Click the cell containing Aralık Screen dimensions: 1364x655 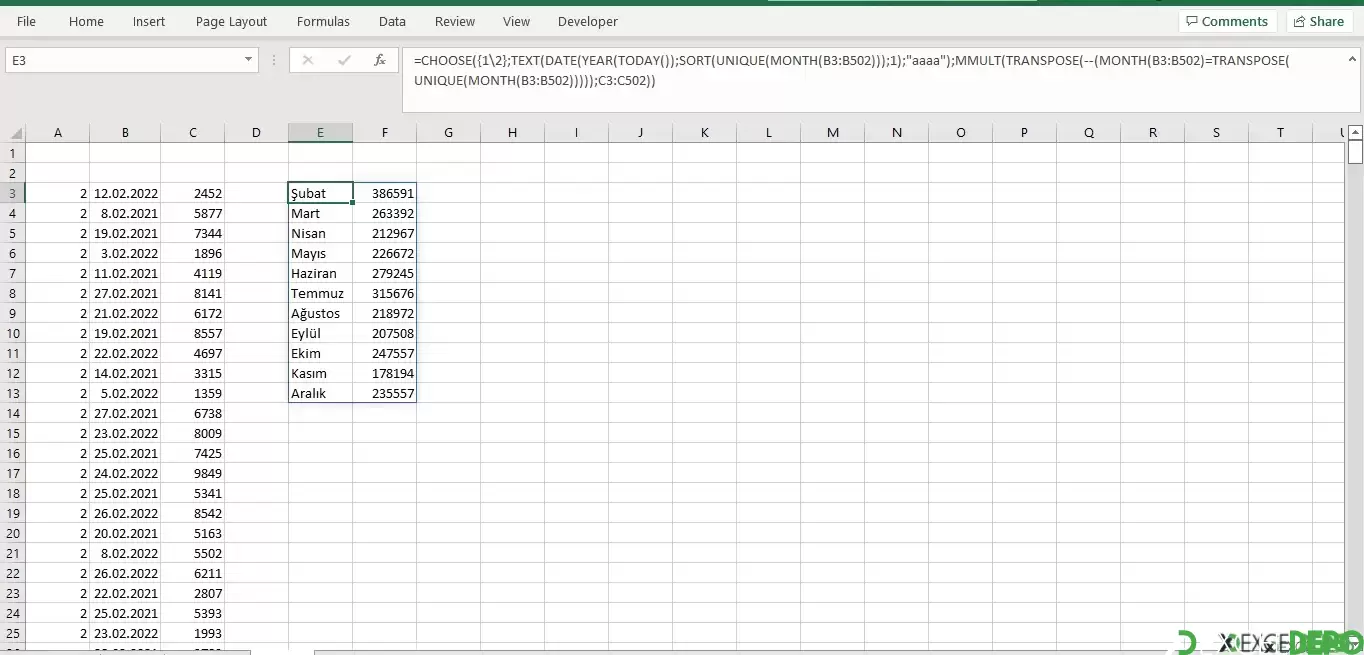320,393
